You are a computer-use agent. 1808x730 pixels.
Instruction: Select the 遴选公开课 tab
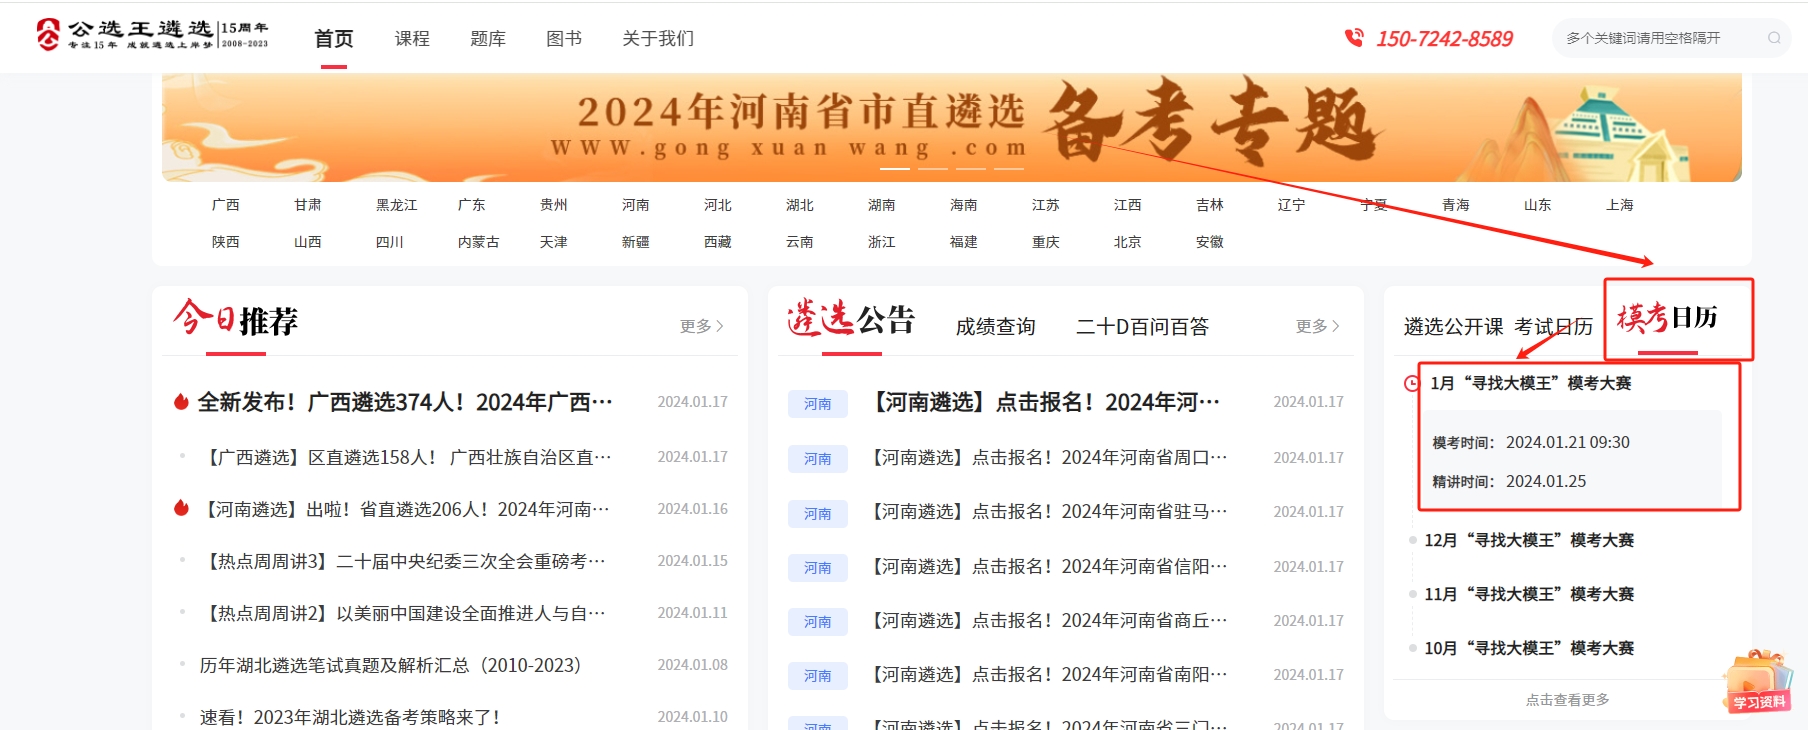1453,327
